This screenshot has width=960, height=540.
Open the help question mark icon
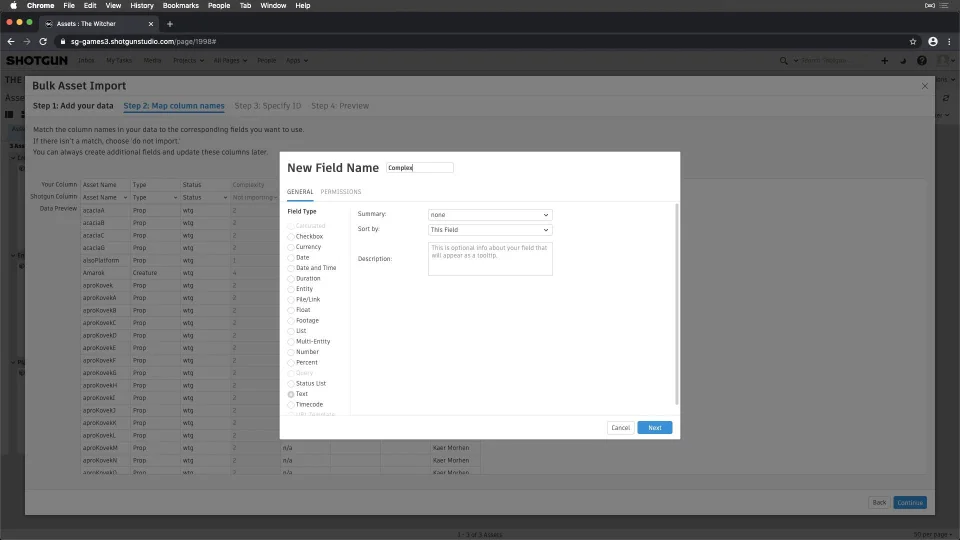click(921, 61)
